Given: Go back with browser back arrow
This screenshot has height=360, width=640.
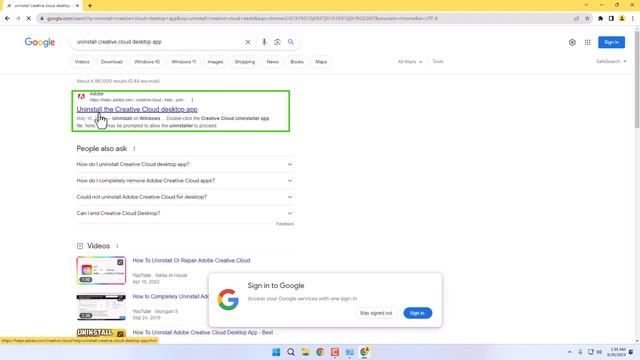Looking at the screenshot, I should click(x=7, y=18).
